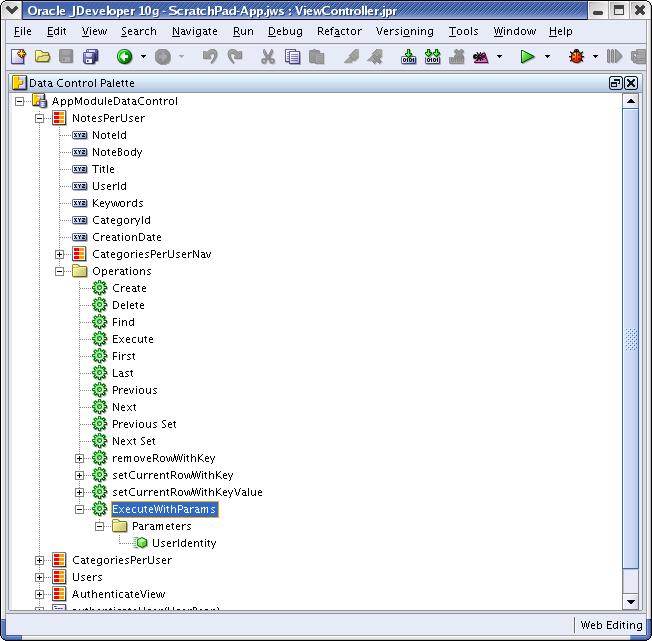Expand the removeRowWithKey operation
Image resolution: width=652 pixels, height=641 pixels.
79,459
